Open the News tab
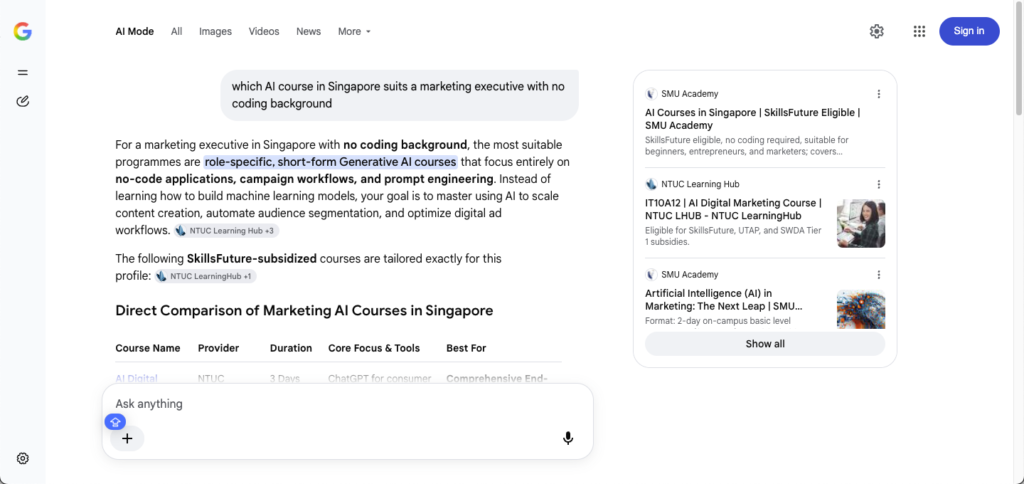The image size is (1024, 484). (308, 31)
